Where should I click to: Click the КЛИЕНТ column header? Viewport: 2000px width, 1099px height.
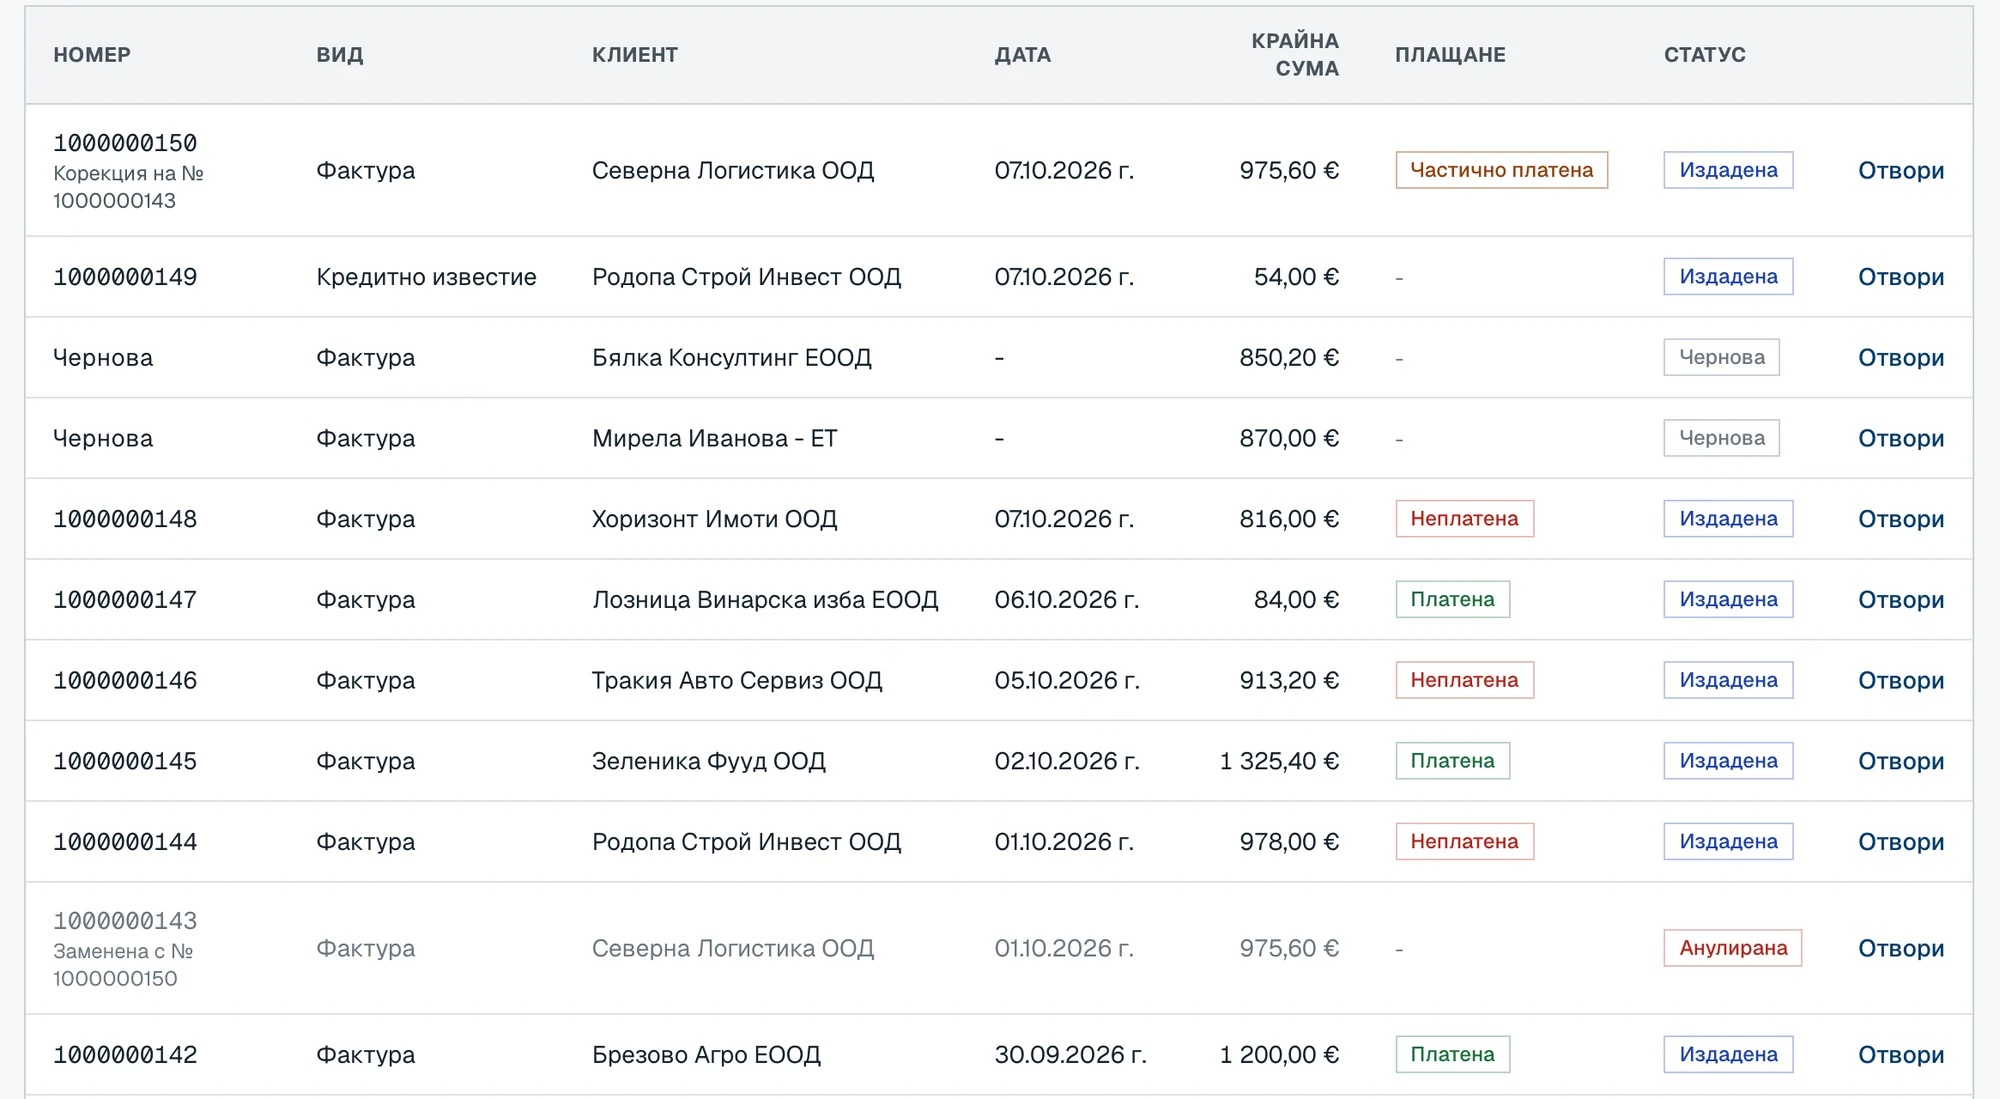(x=635, y=55)
